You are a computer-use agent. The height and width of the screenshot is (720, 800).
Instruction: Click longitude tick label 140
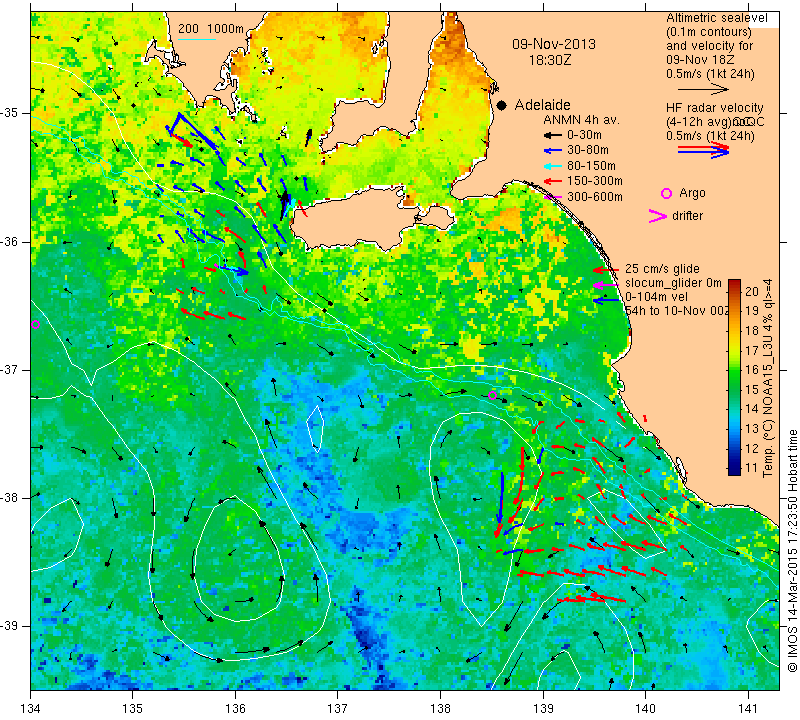pos(645,709)
